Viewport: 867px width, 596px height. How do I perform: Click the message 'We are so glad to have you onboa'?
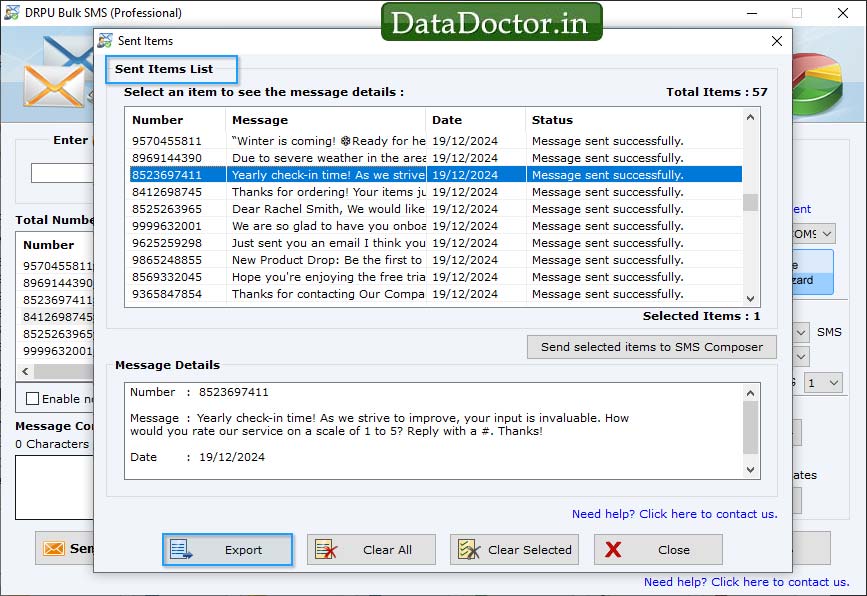coord(328,226)
